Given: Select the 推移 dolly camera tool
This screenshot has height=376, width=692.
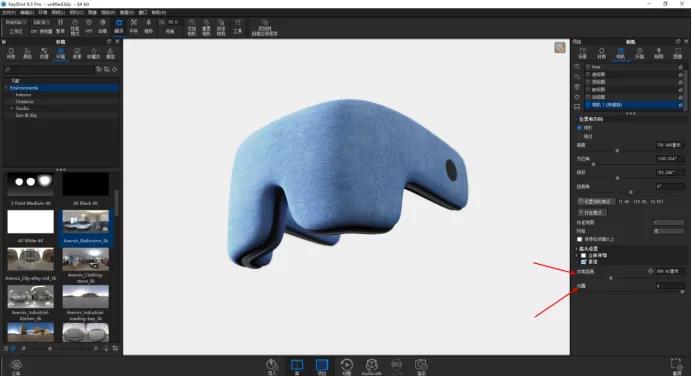Looking at the screenshot, I should coord(149,26).
